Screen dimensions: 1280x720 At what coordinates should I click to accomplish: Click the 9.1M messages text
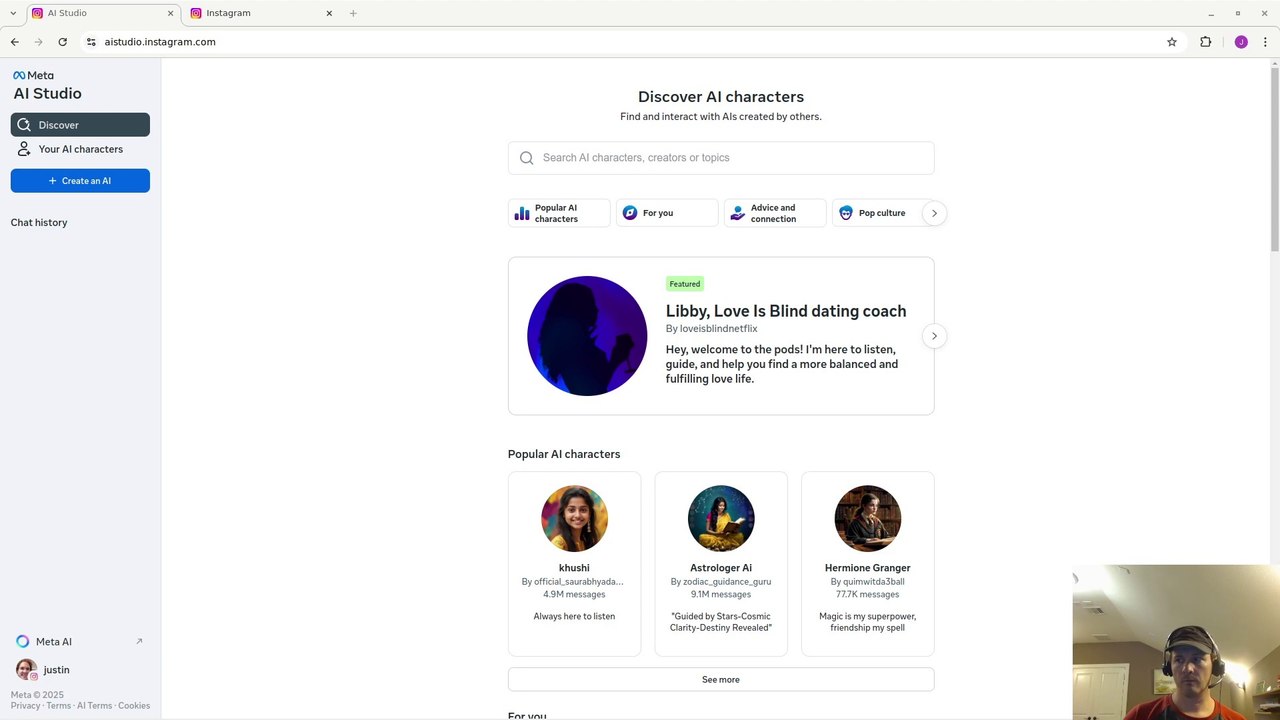pyautogui.click(x=721, y=595)
